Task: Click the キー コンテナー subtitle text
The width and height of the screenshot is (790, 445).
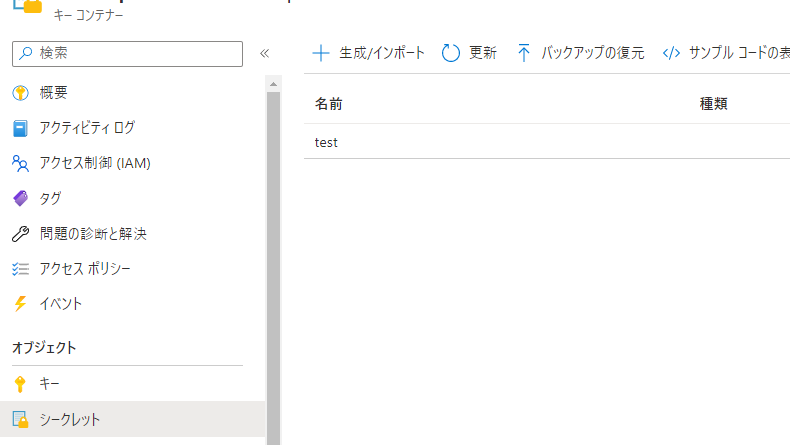Action: (x=88, y=16)
